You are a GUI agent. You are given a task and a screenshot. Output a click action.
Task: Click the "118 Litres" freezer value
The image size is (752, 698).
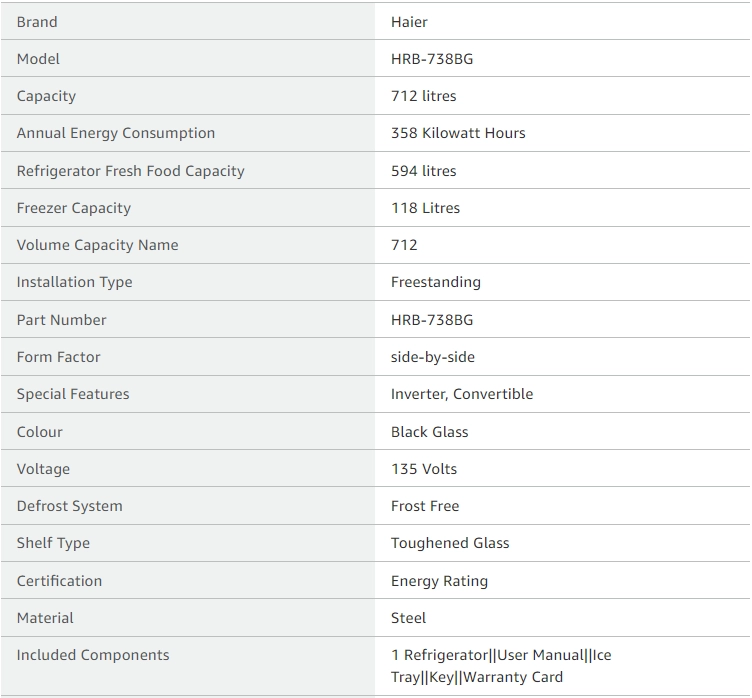(x=425, y=208)
